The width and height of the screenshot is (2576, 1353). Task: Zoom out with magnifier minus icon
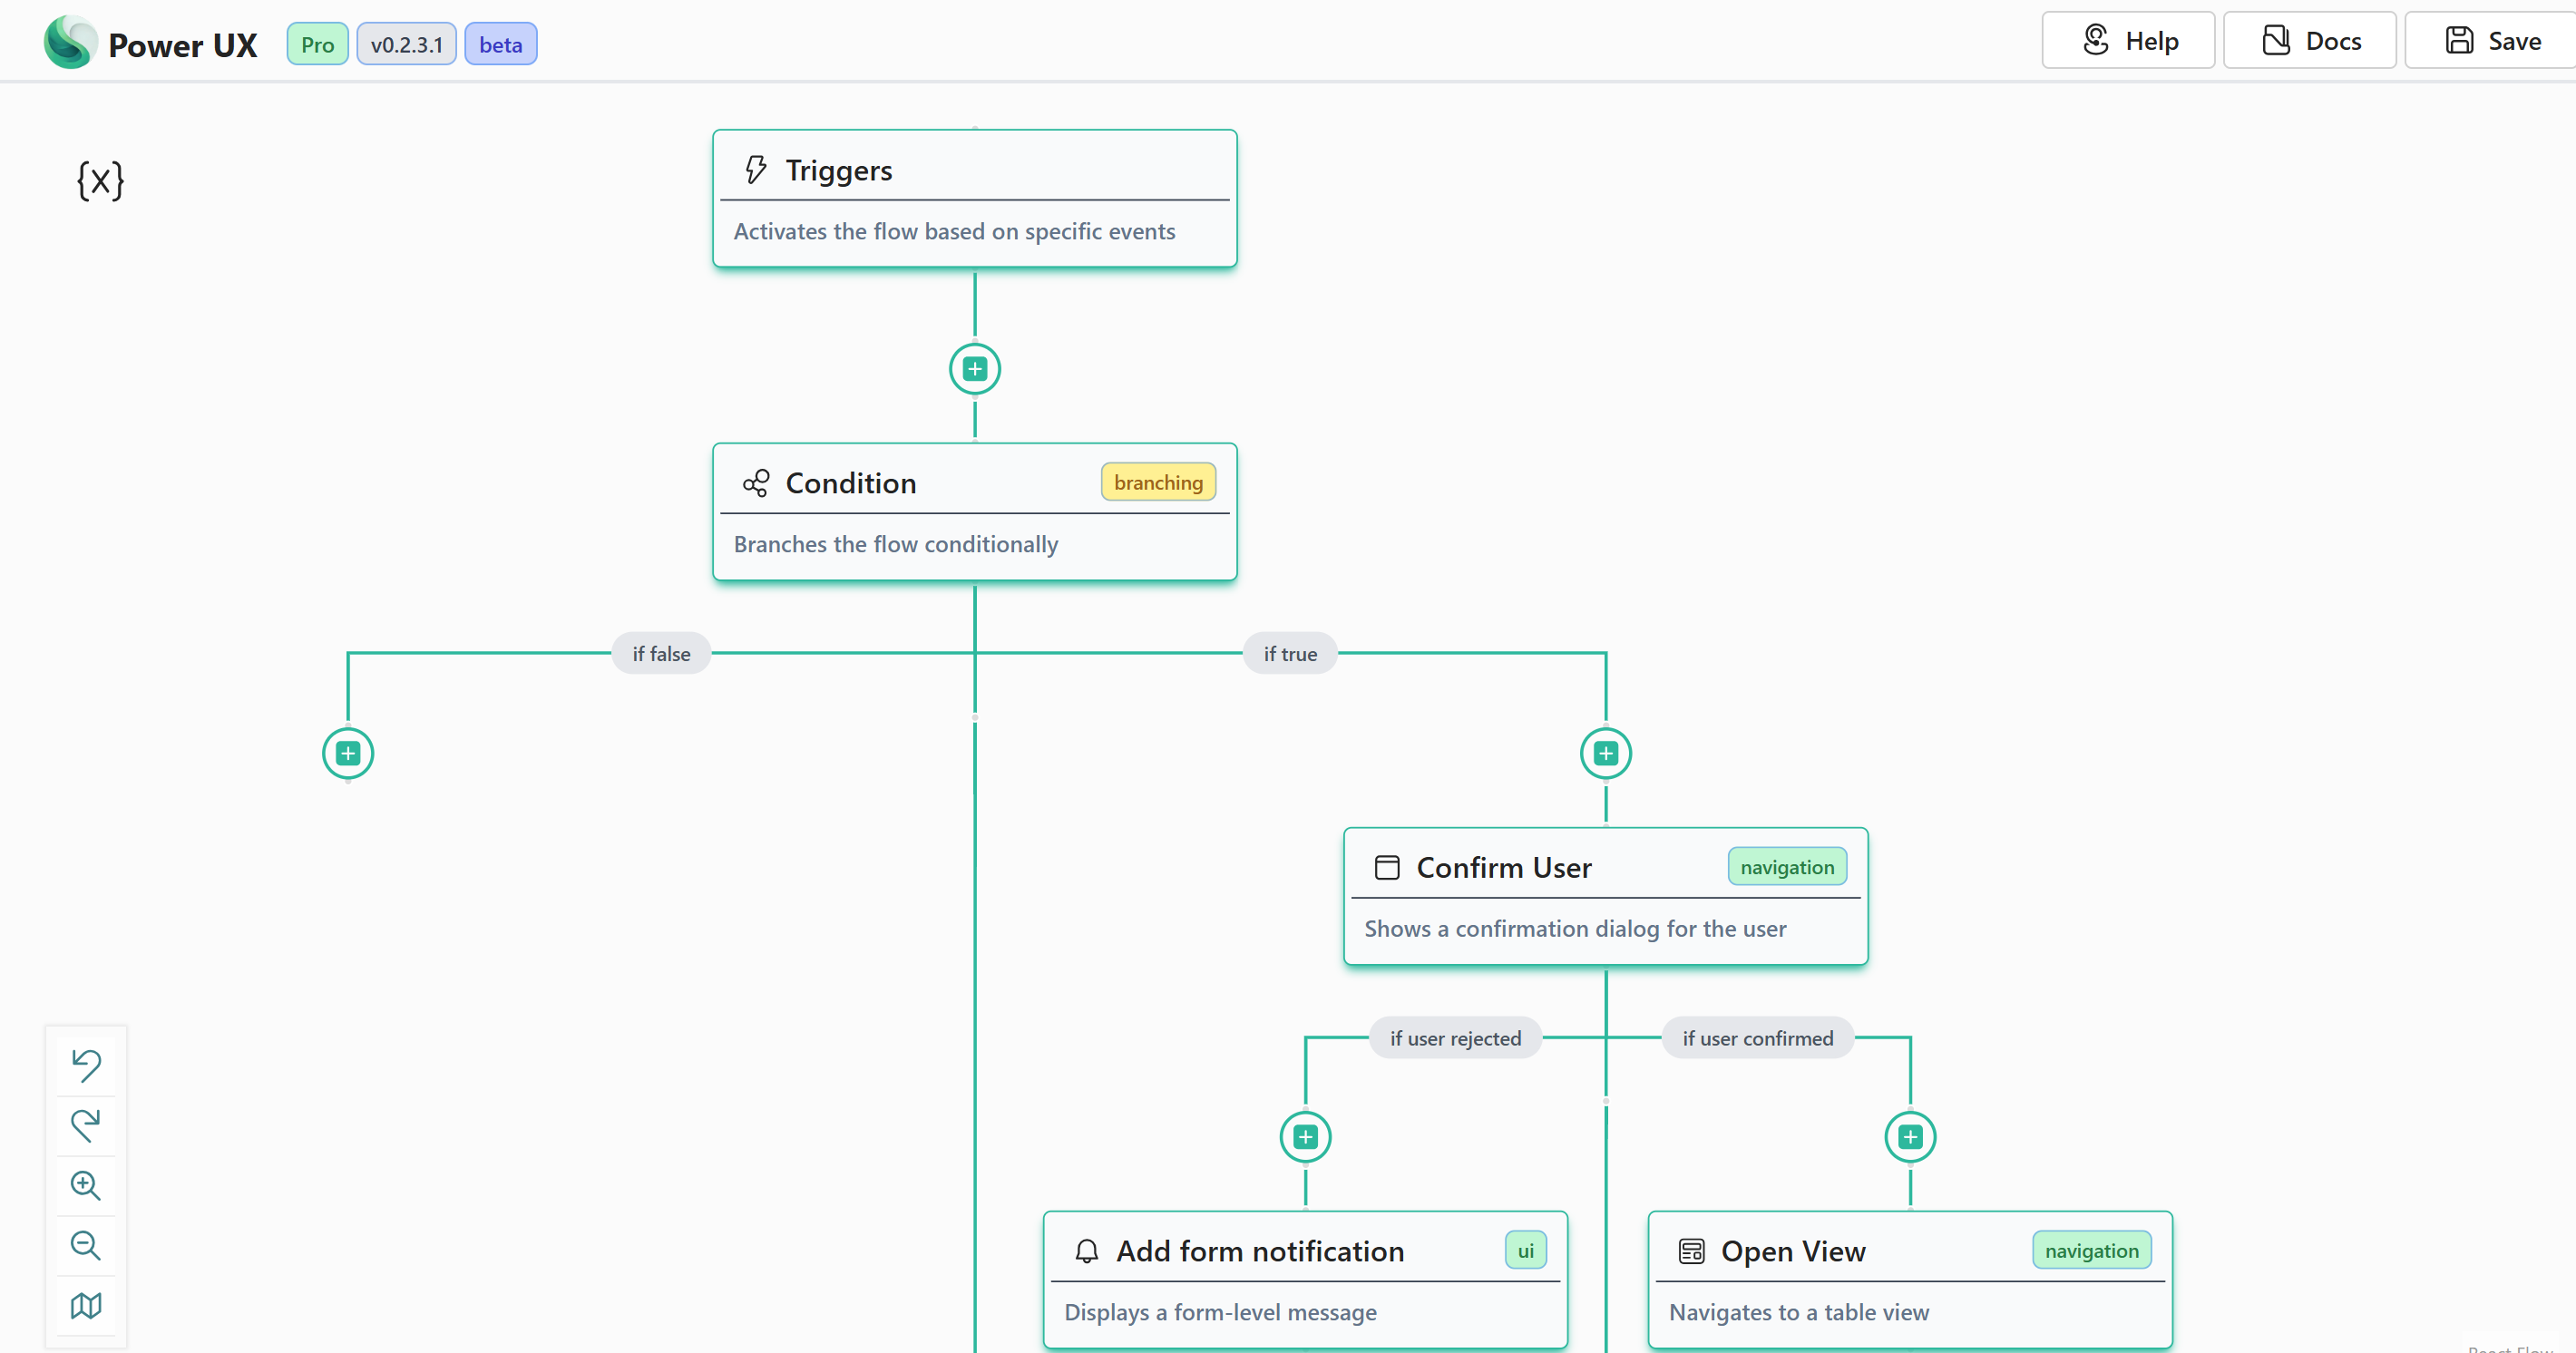point(86,1245)
